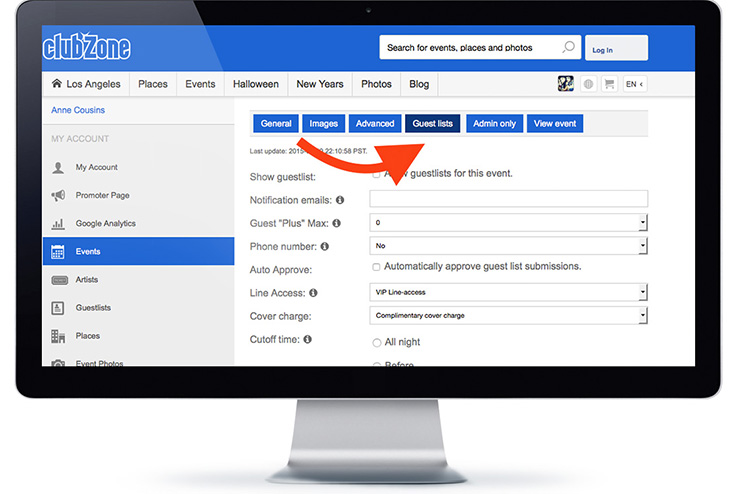Open Guestlists in the sidebar

(138, 308)
